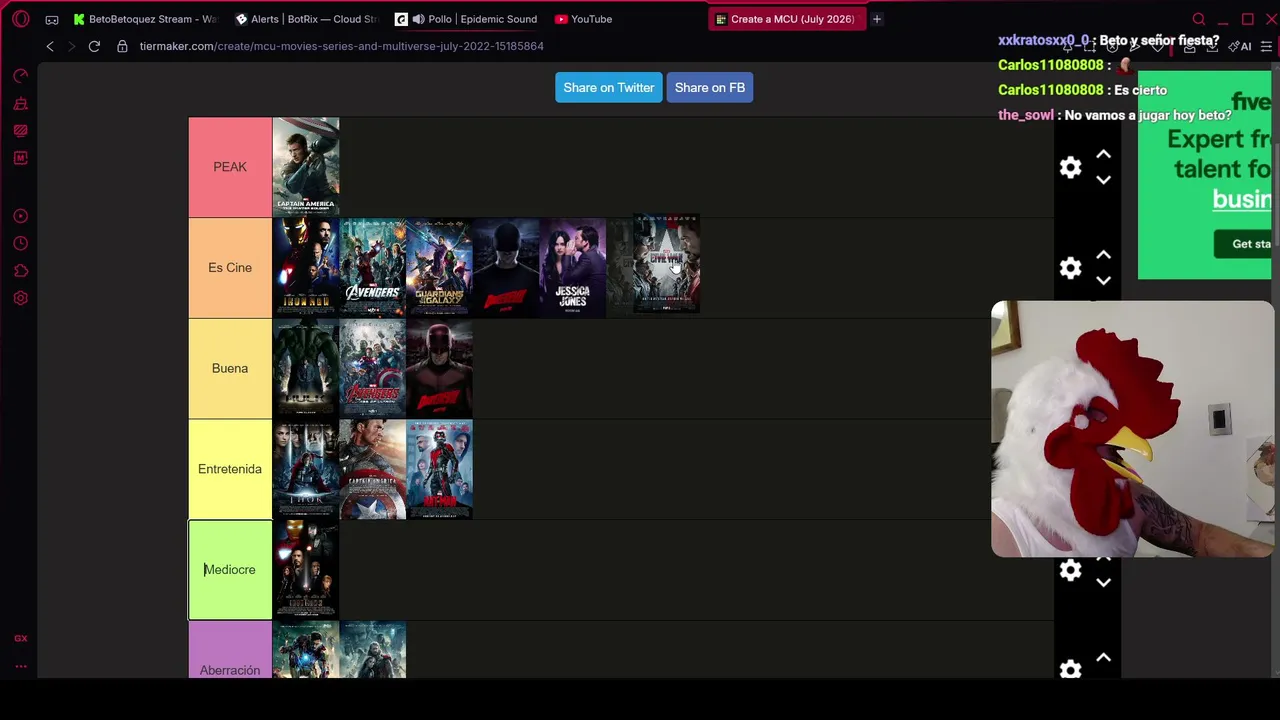Screen dimensions: 1280x720
Task: Select the Iron Man poster in Es Cine
Action: click(x=306, y=268)
